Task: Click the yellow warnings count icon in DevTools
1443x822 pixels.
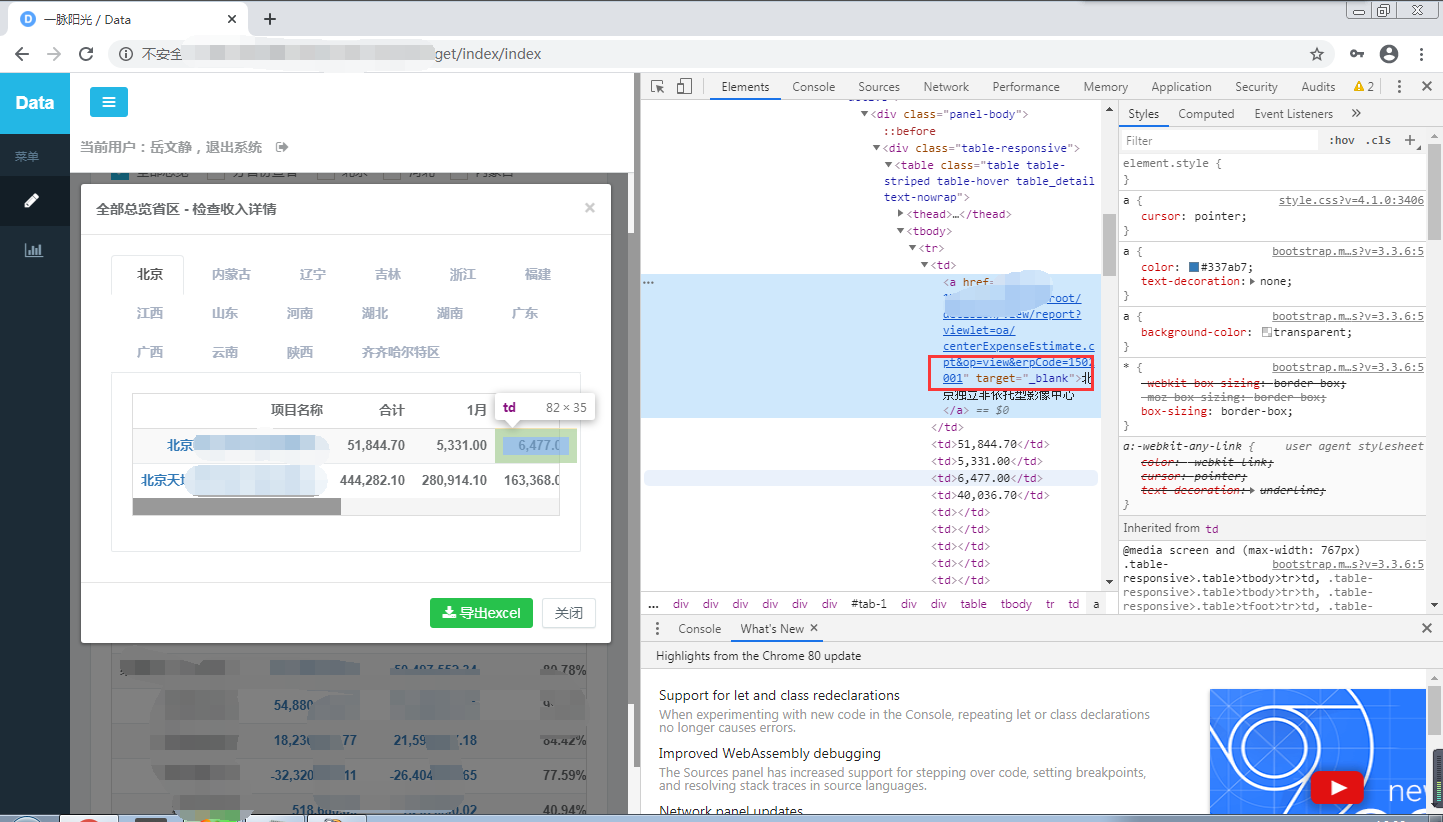Action: click(x=1364, y=87)
